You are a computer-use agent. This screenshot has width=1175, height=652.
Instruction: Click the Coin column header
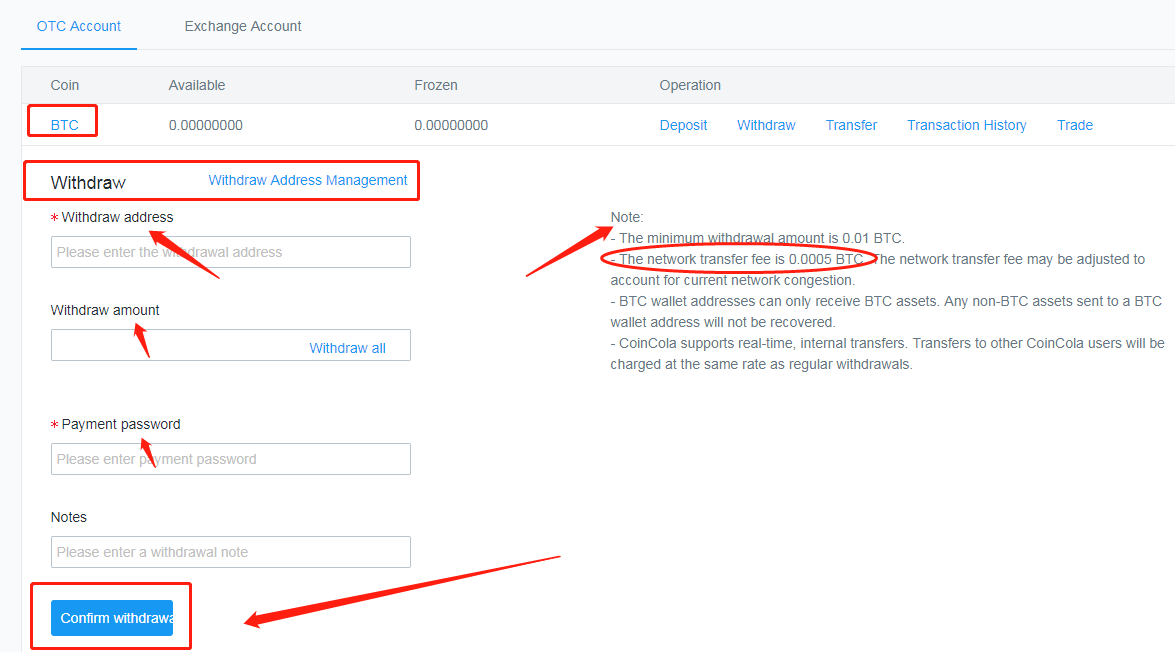click(x=65, y=85)
